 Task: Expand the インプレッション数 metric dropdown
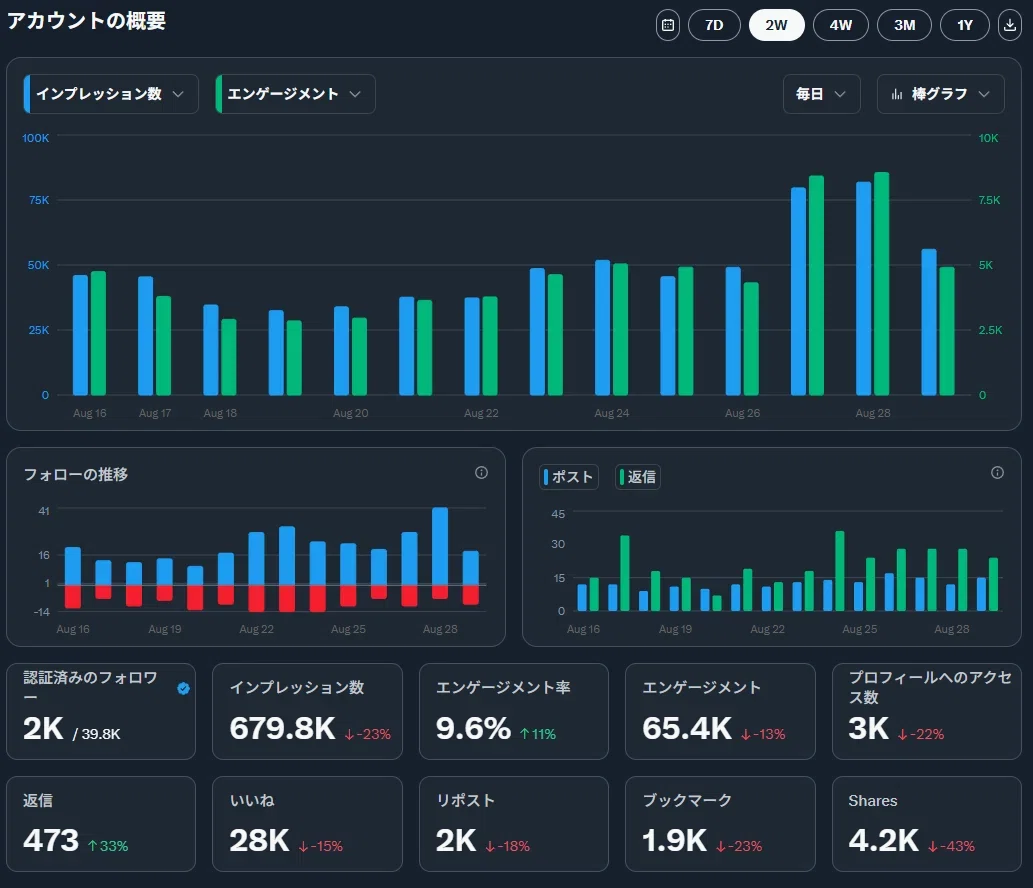tap(111, 94)
